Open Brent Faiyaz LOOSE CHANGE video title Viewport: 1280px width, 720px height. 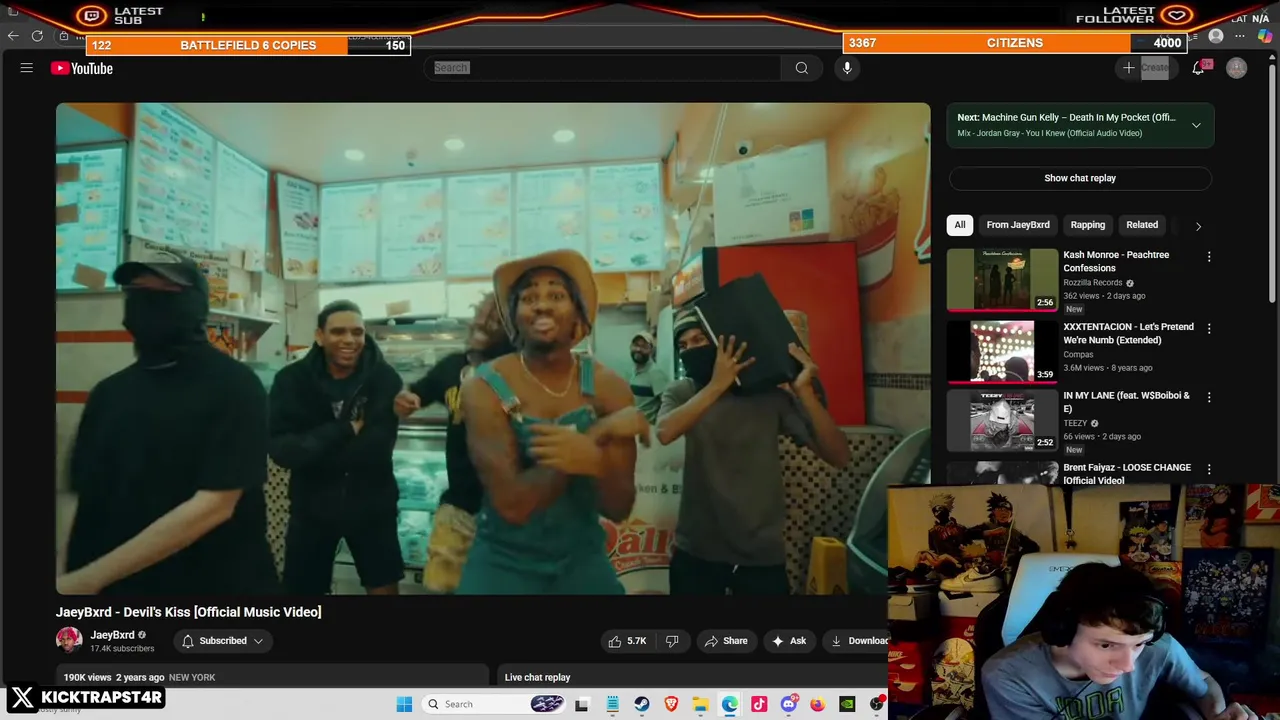(1127, 474)
